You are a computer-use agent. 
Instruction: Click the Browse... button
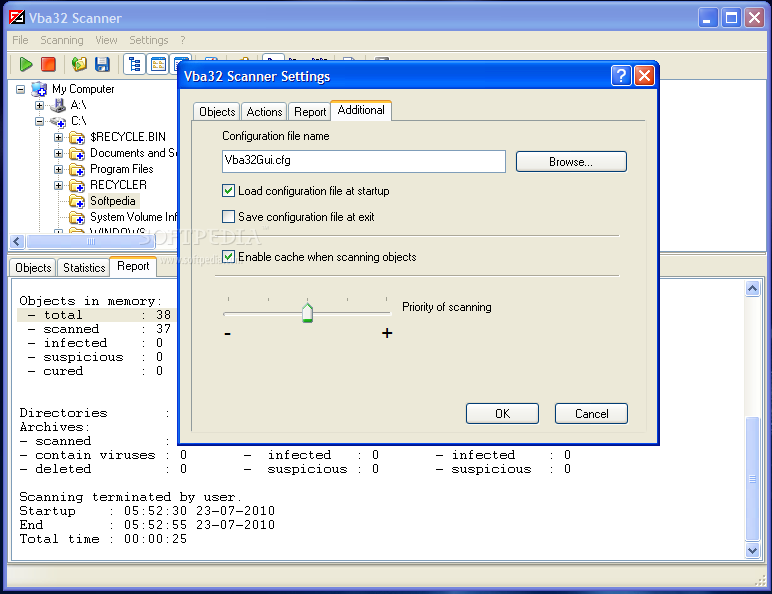pos(571,162)
